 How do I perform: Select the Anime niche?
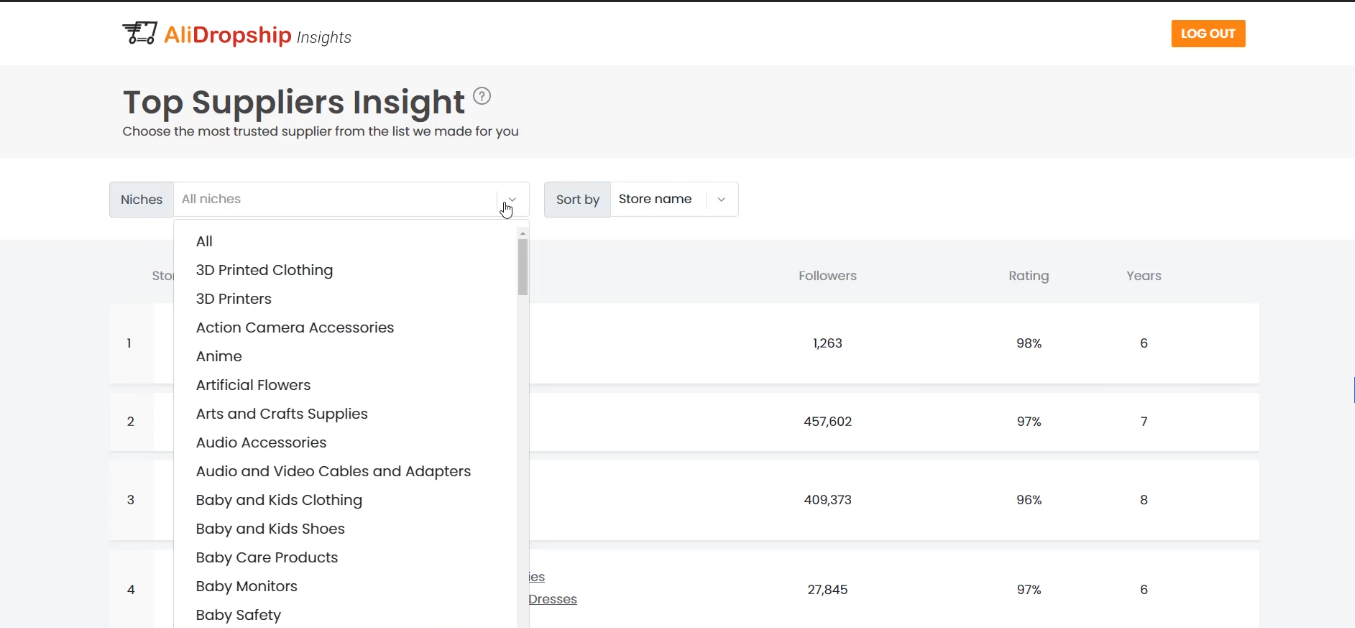pyautogui.click(x=219, y=356)
